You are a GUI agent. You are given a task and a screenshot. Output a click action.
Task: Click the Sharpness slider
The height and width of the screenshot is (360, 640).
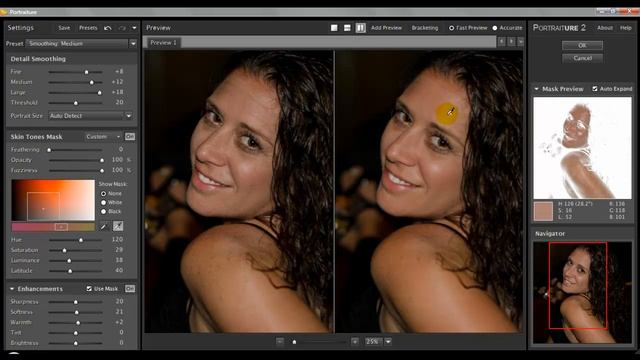[x=76, y=302]
